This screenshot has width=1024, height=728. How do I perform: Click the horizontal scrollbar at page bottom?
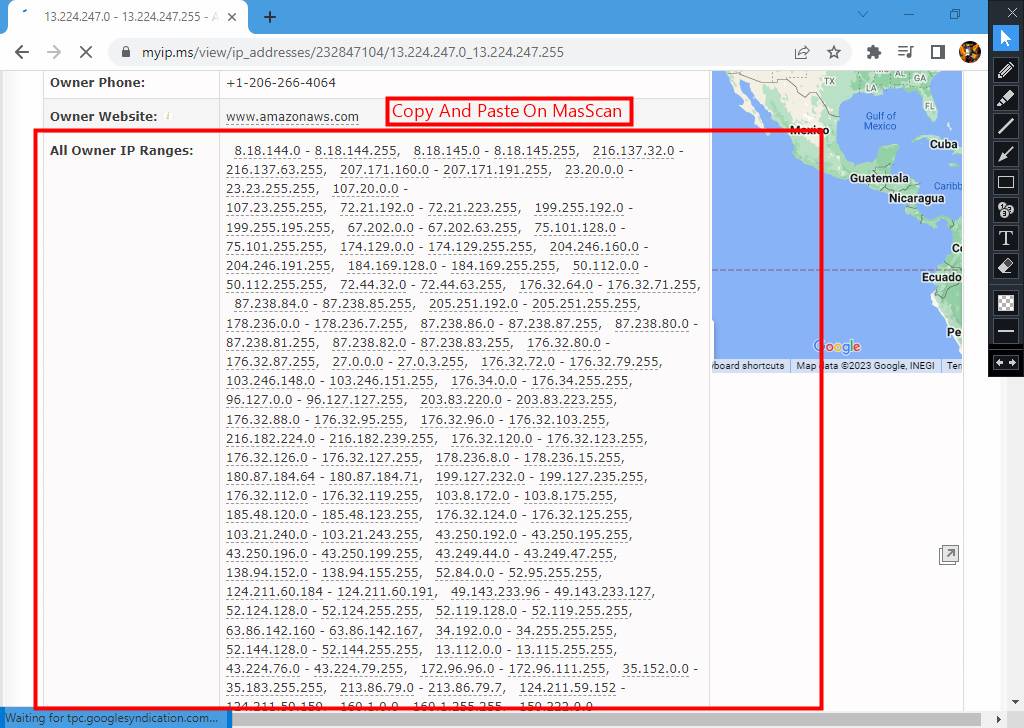606,720
